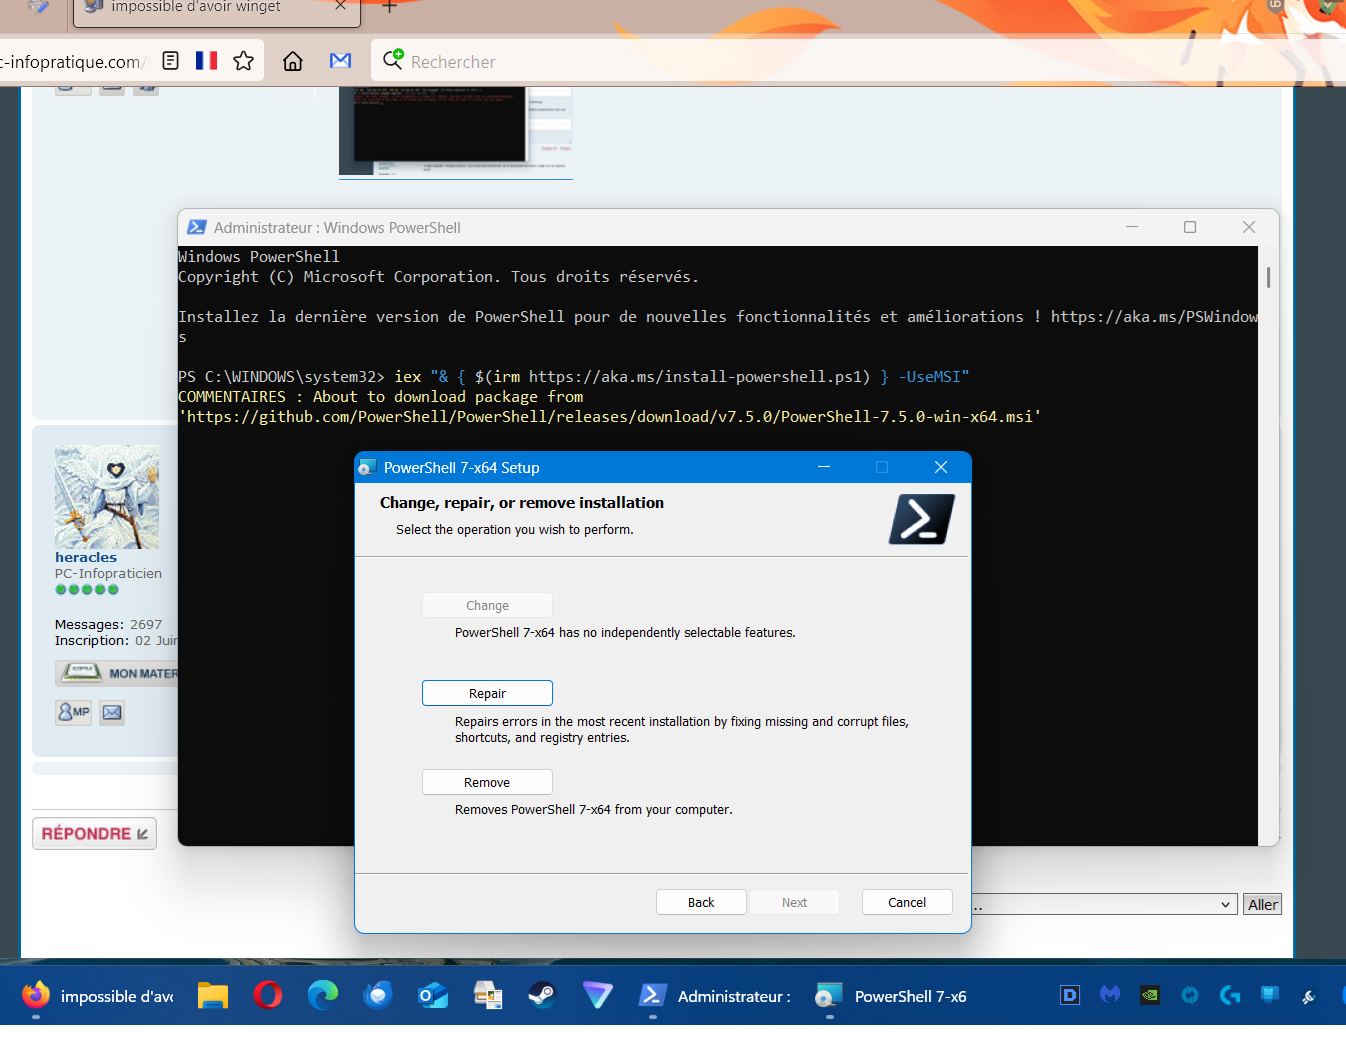Open the MON MATERIEL button

pos(118,673)
